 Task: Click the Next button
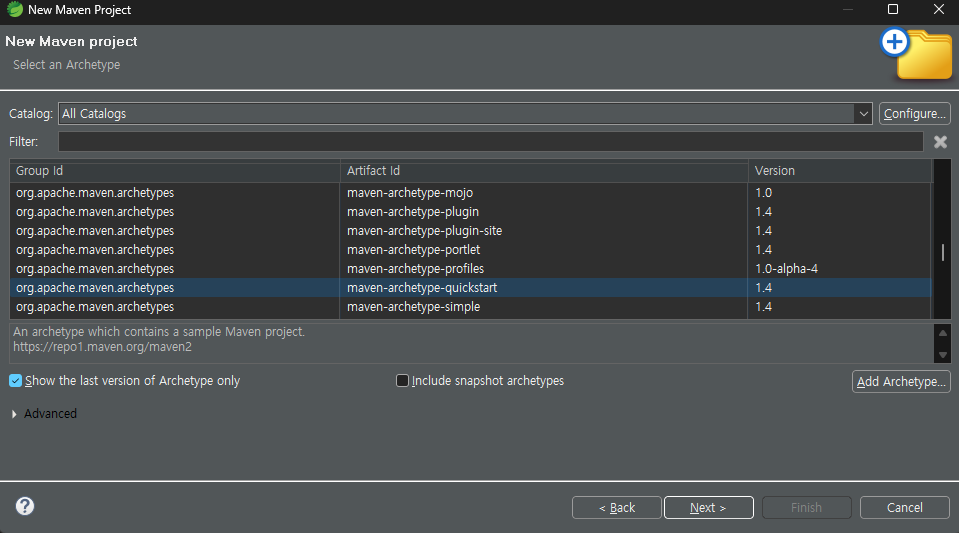click(708, 507)
